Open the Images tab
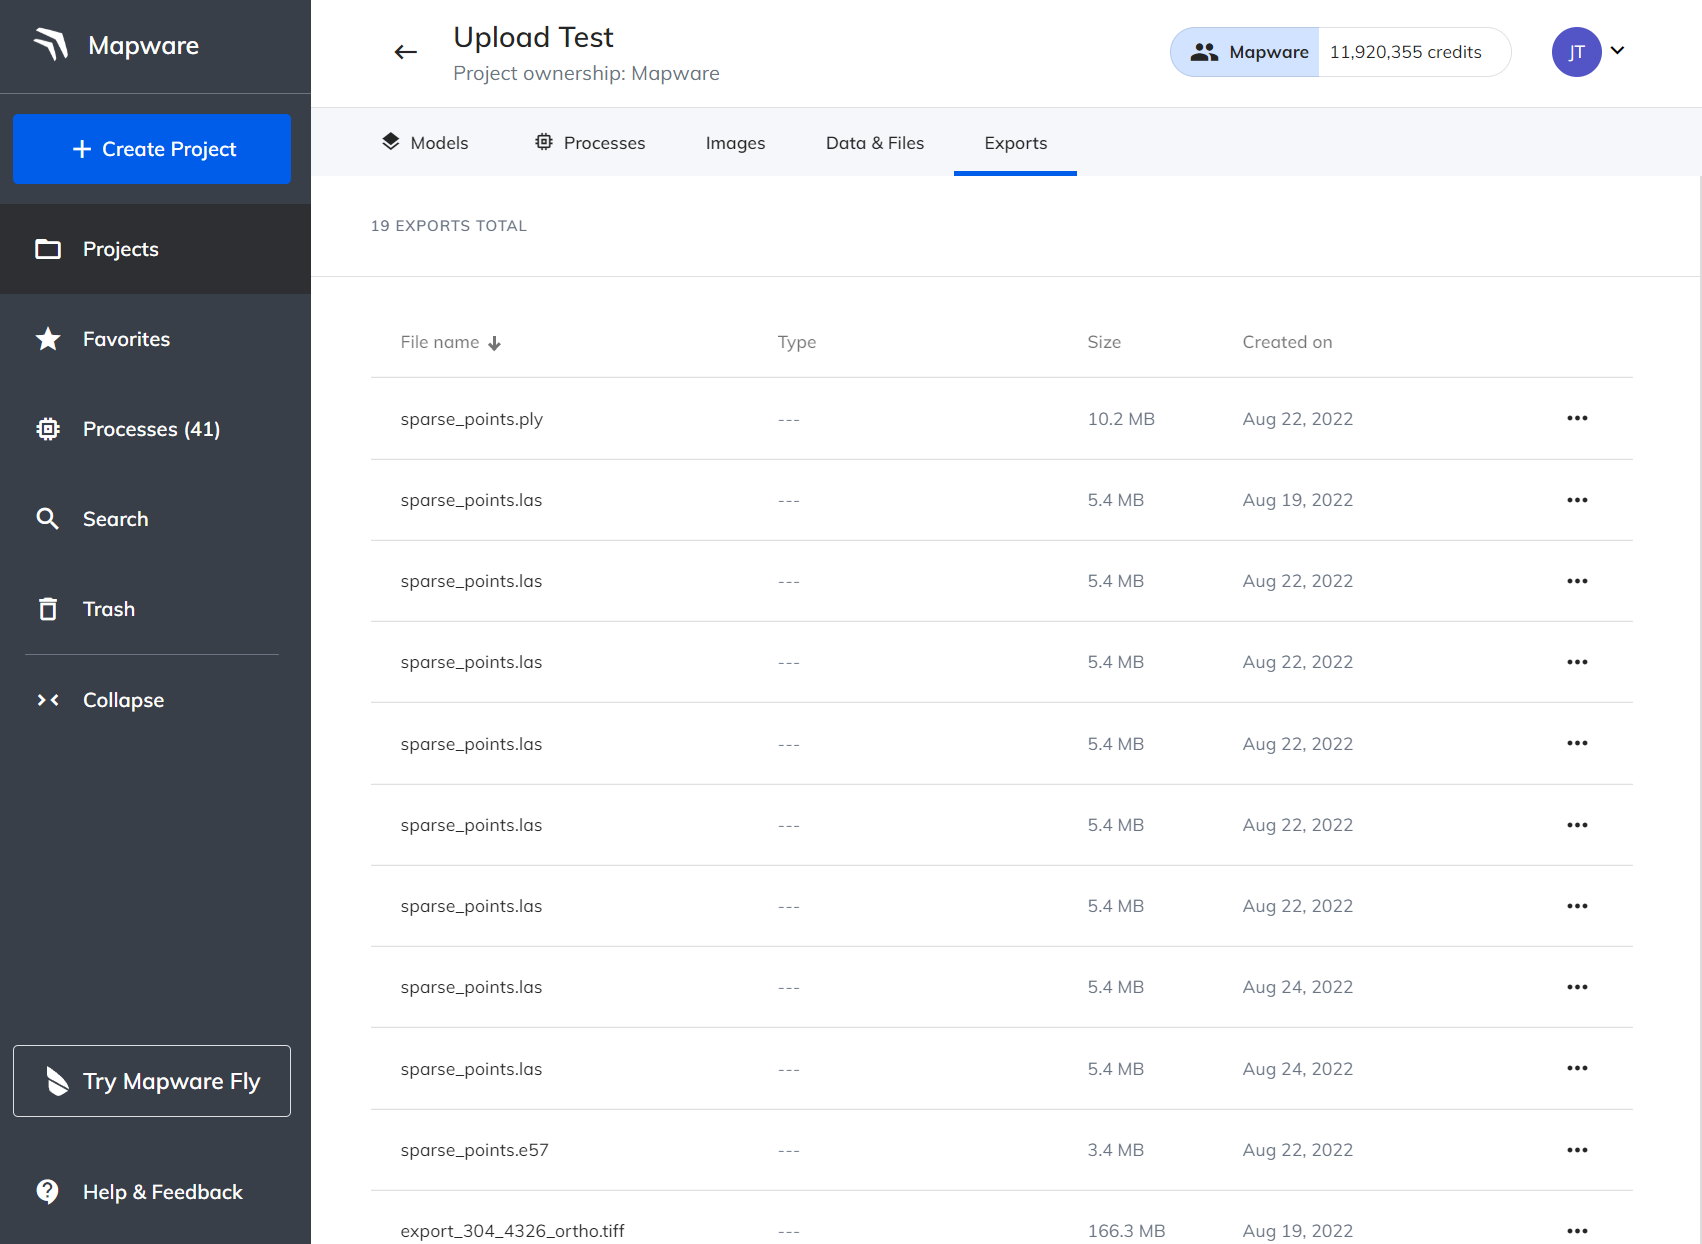The height and width of the screenshot is (1244, 1702). (735, 143)
